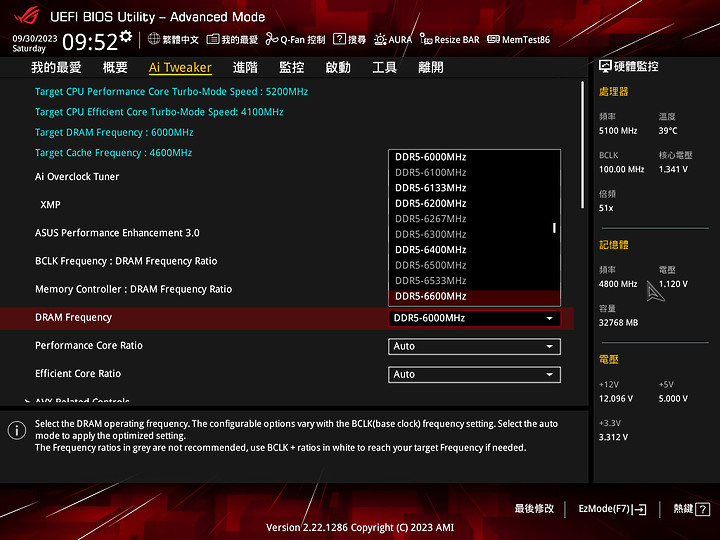The image size is (720, 540).
Task: Click the CPU temperature 39°C reading
Action: [x=668, y=131]
